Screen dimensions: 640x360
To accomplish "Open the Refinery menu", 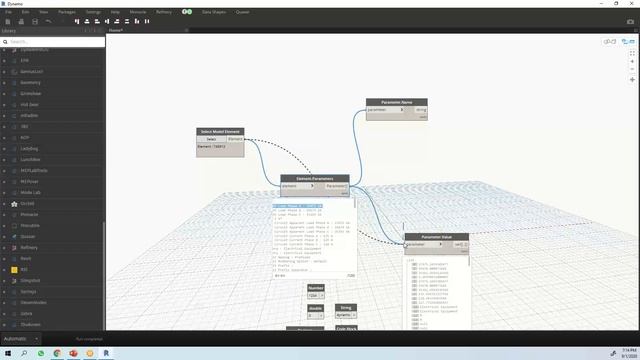I will (164, 12).
